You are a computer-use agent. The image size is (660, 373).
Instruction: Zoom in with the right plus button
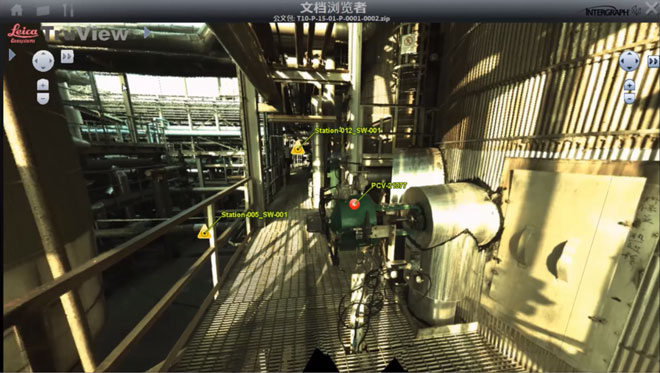629,85
